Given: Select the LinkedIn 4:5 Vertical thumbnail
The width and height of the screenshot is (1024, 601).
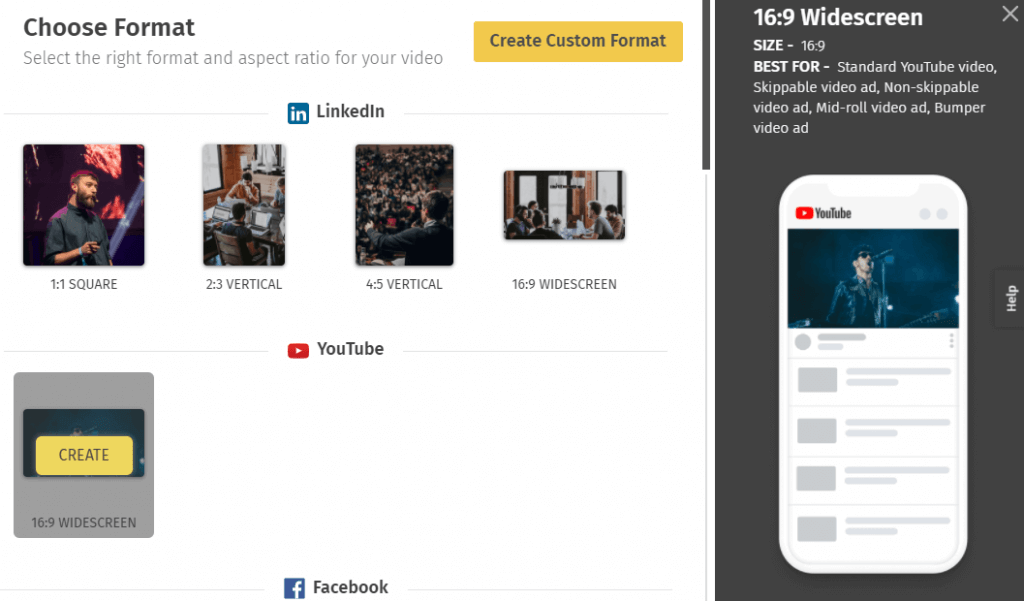Looking at the screenshot, I should (x=404, y=204).
